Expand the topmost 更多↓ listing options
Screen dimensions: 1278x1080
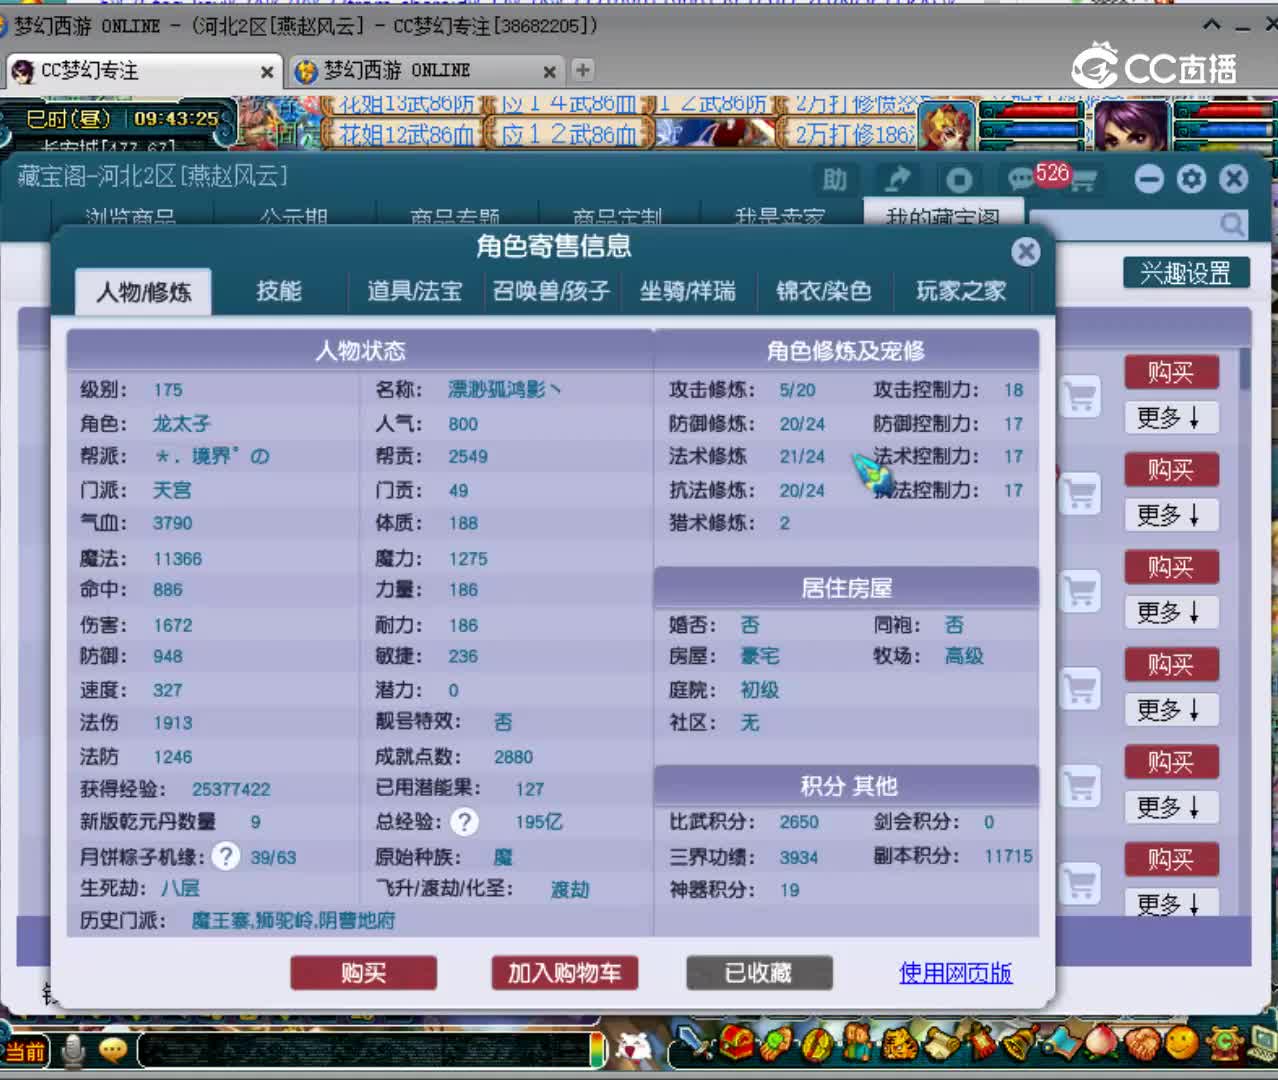tap(1170, 417)
